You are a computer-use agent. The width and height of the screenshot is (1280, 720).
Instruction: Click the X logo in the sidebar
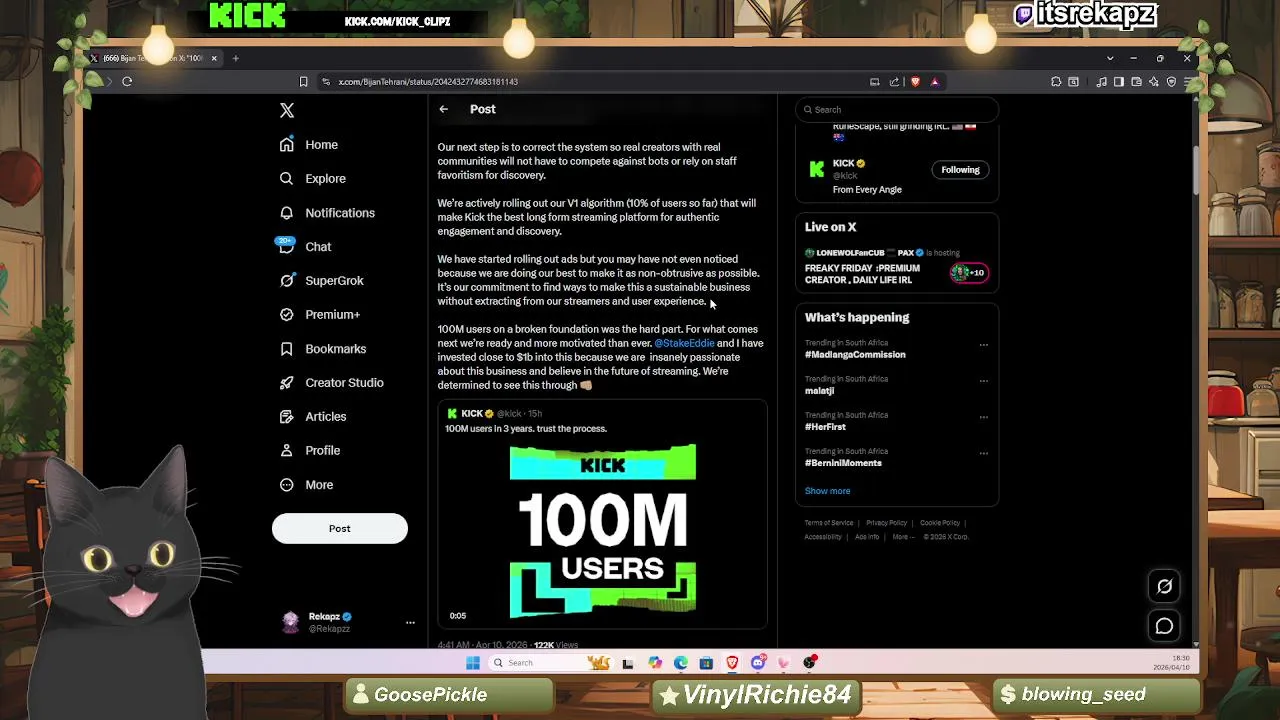click(x=287, y=111)
